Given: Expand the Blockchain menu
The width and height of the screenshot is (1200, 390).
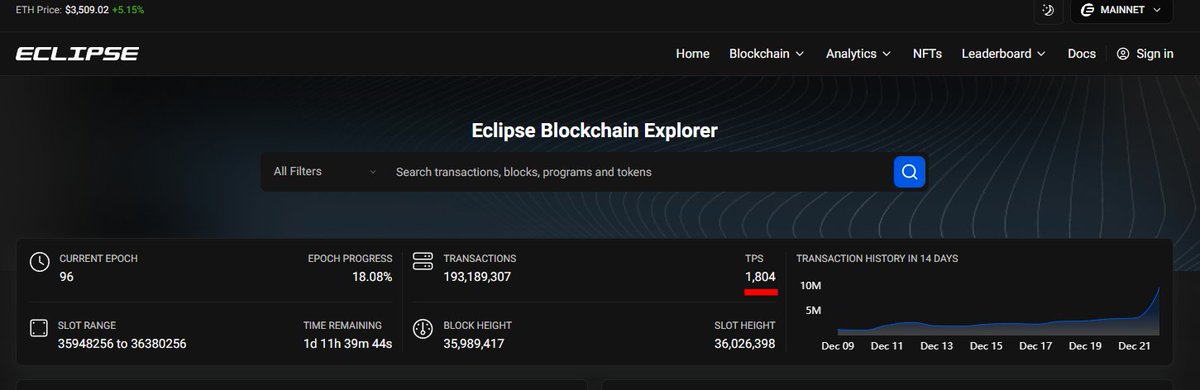Looking at the screenshot, I should point(767,54).
